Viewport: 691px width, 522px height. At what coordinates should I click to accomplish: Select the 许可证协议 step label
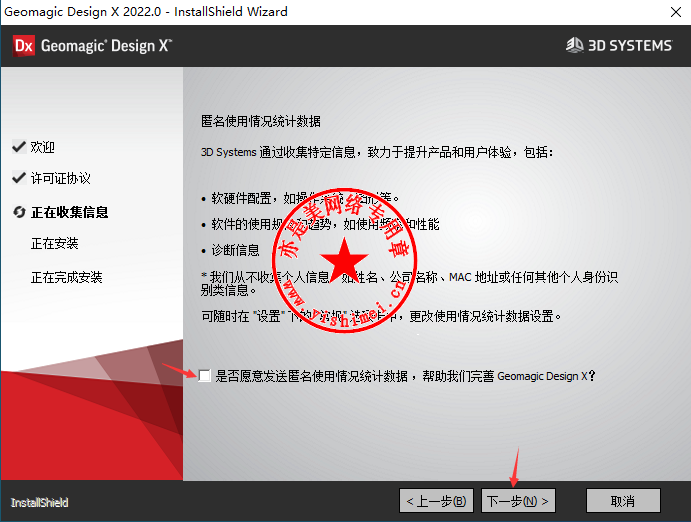[61, 178]
